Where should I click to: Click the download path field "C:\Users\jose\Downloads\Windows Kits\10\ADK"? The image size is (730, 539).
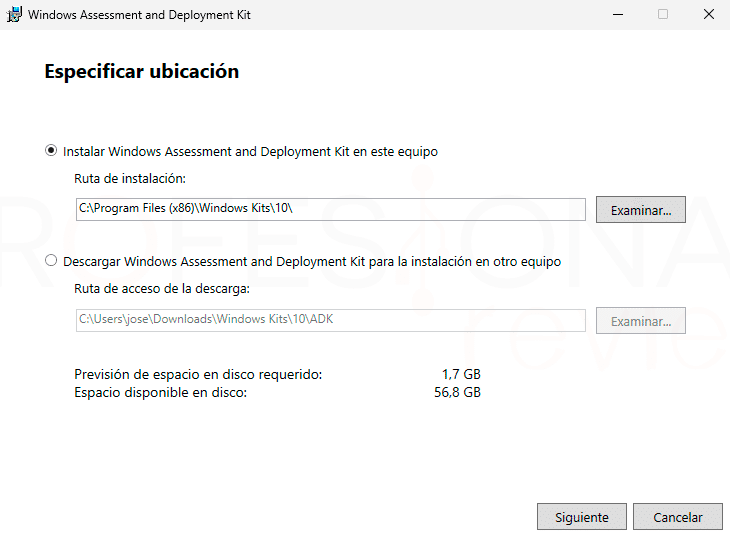click(331, 320)
